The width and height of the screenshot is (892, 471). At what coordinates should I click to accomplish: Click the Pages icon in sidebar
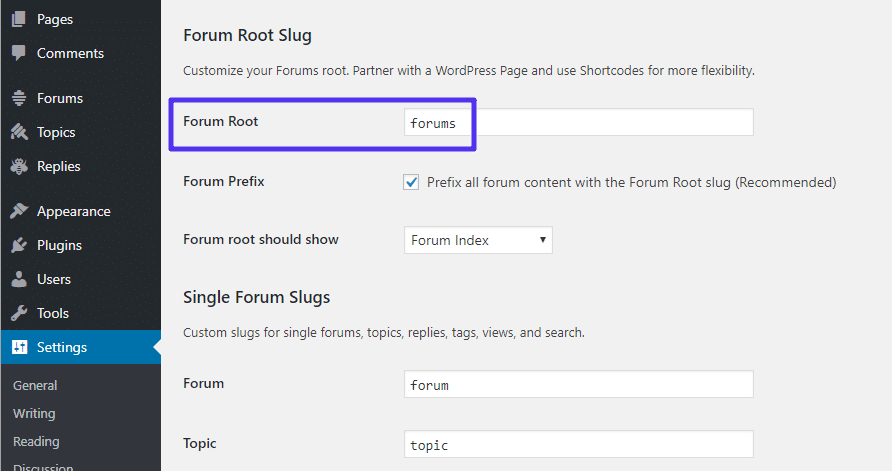[x=19, y=19]
